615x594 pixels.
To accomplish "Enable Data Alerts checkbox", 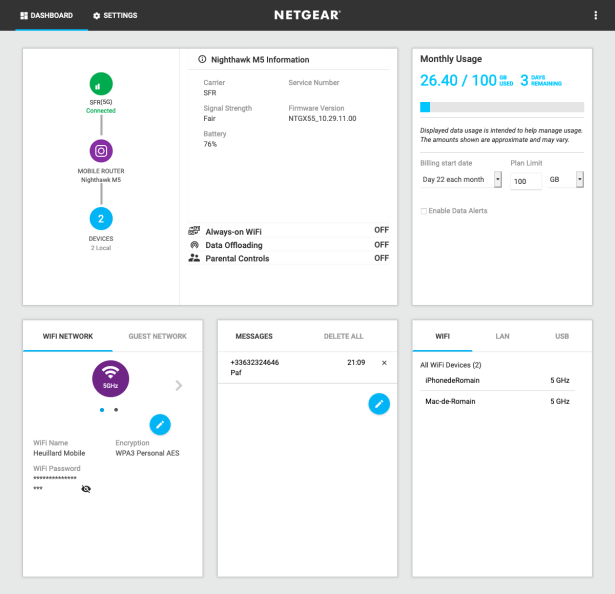I will pyautogui.click(x=424, y=211).
